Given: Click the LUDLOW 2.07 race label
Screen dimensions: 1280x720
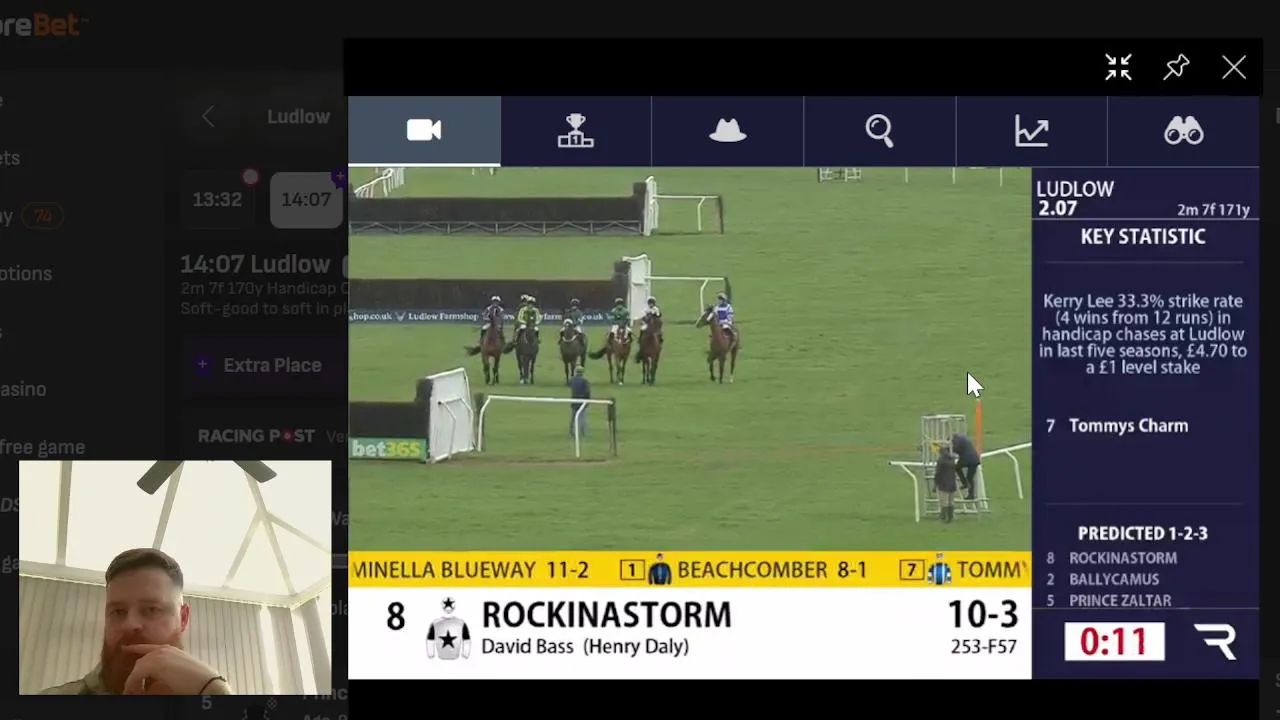Looking at the screenshot, I should [x=1075, y=198].
